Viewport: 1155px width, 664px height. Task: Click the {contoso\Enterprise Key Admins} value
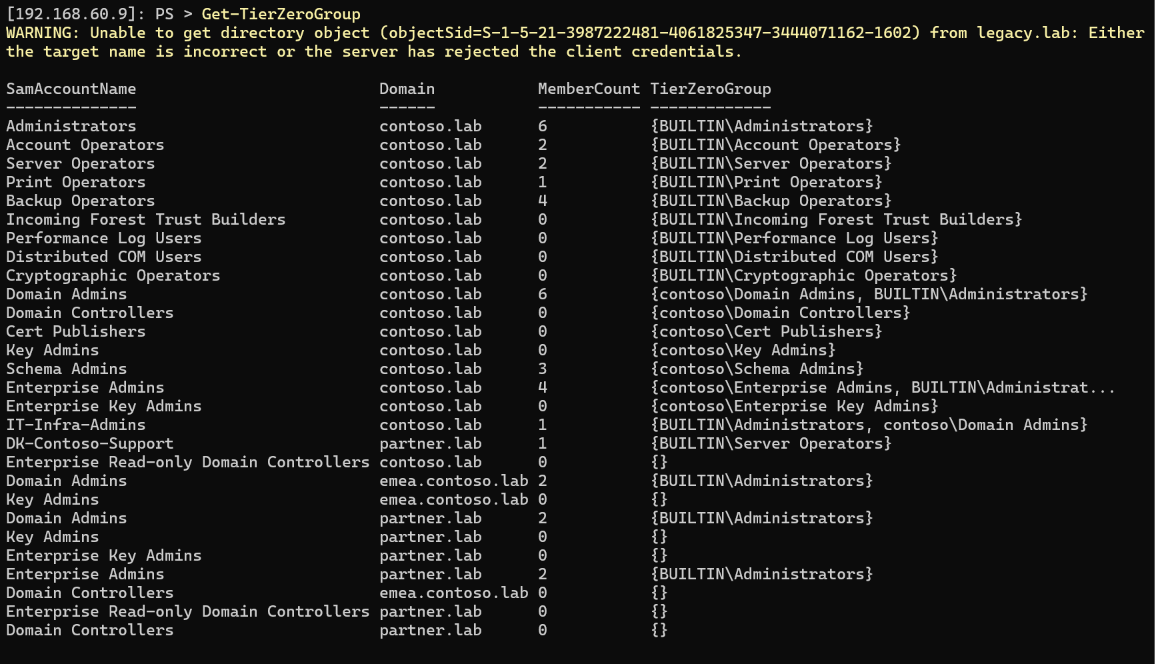tap(794, 406)
